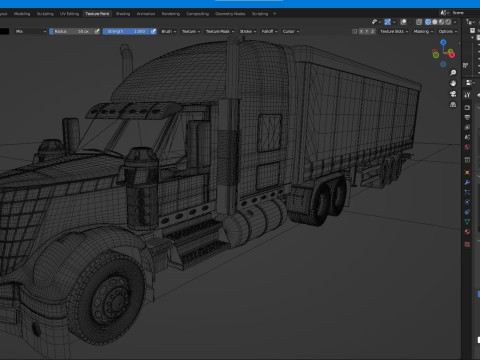Open the Particles properties tab
The image size is (480, 360).
(467, 192)
